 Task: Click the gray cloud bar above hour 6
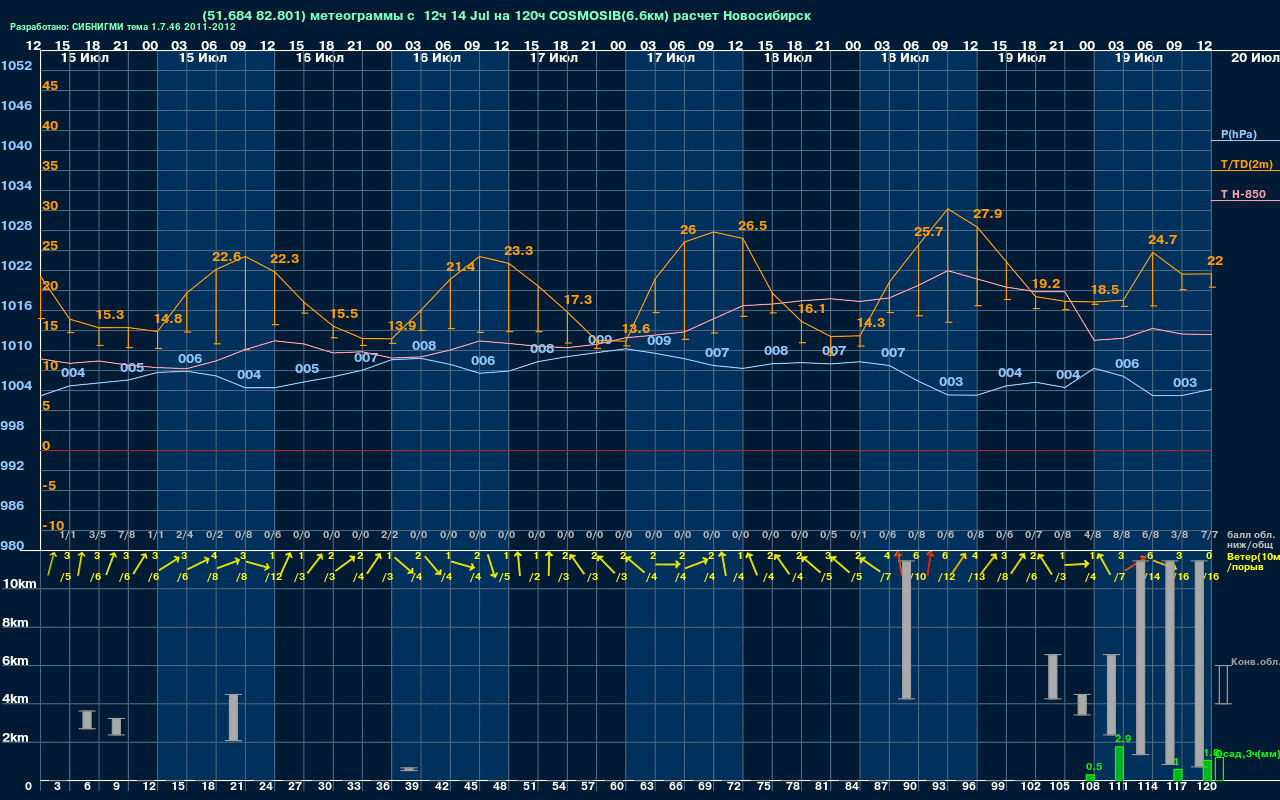tap(87, 720)
